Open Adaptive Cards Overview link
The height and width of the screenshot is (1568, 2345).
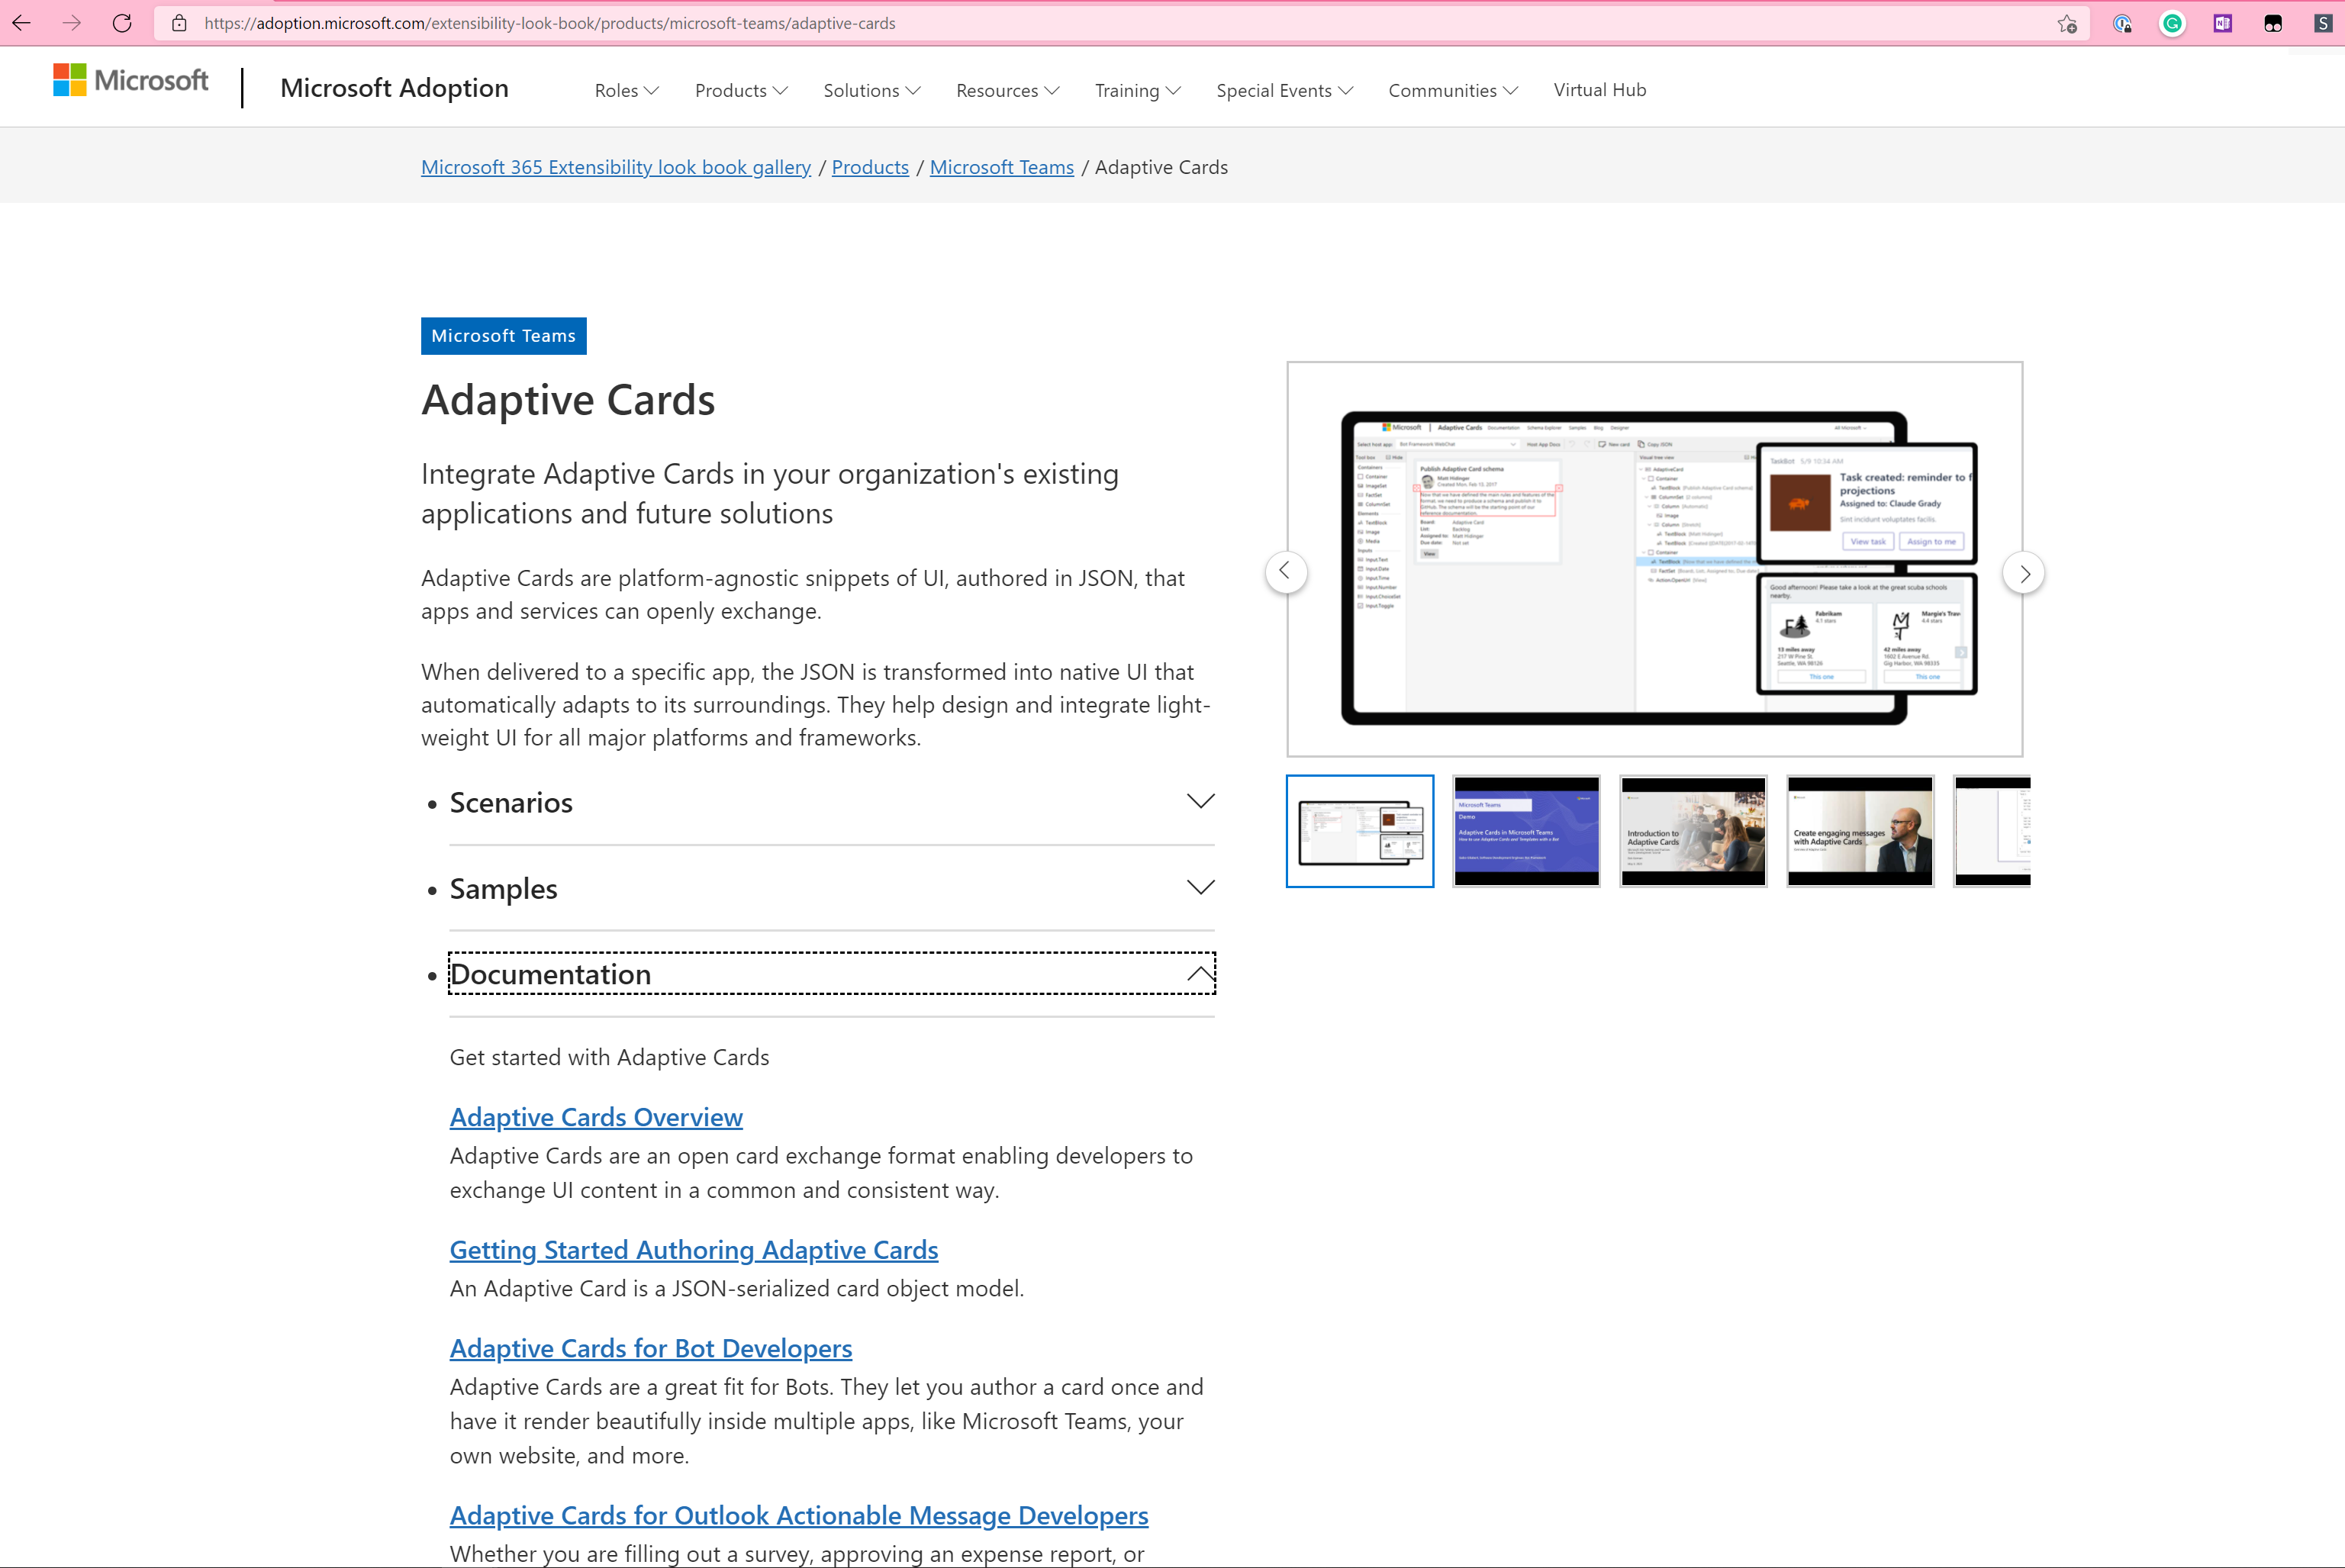[x=596, y=1117]
